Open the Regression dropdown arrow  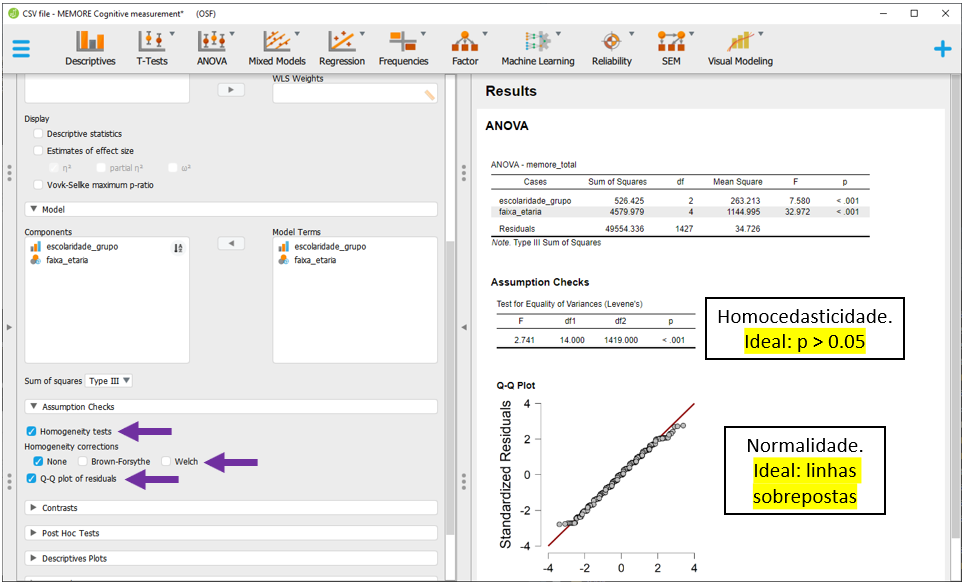[x=362, y=34]
